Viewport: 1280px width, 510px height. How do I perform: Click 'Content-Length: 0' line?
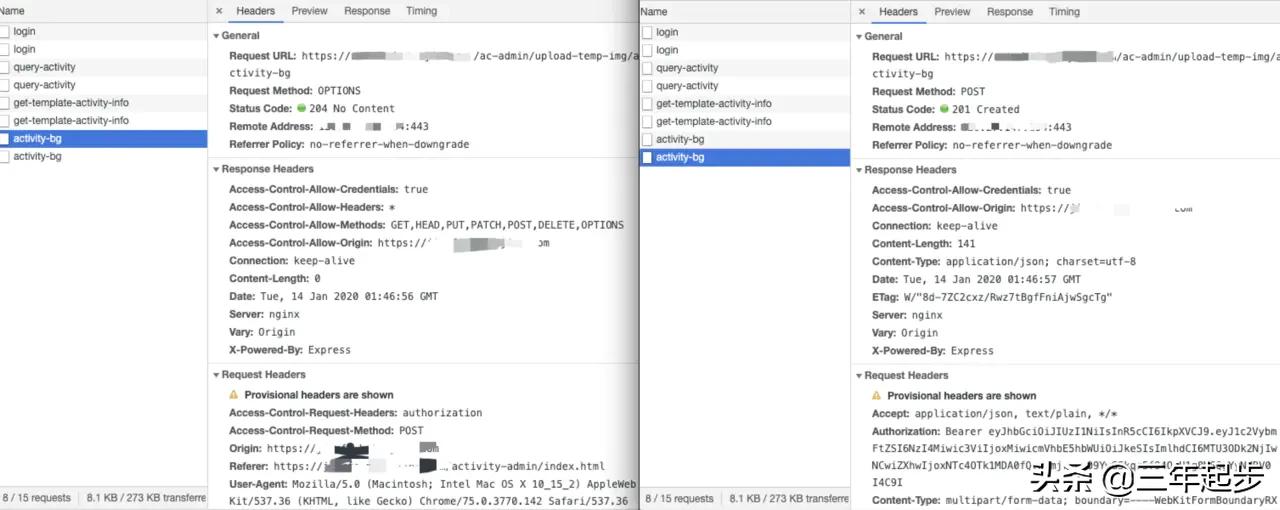click(275, 278)
